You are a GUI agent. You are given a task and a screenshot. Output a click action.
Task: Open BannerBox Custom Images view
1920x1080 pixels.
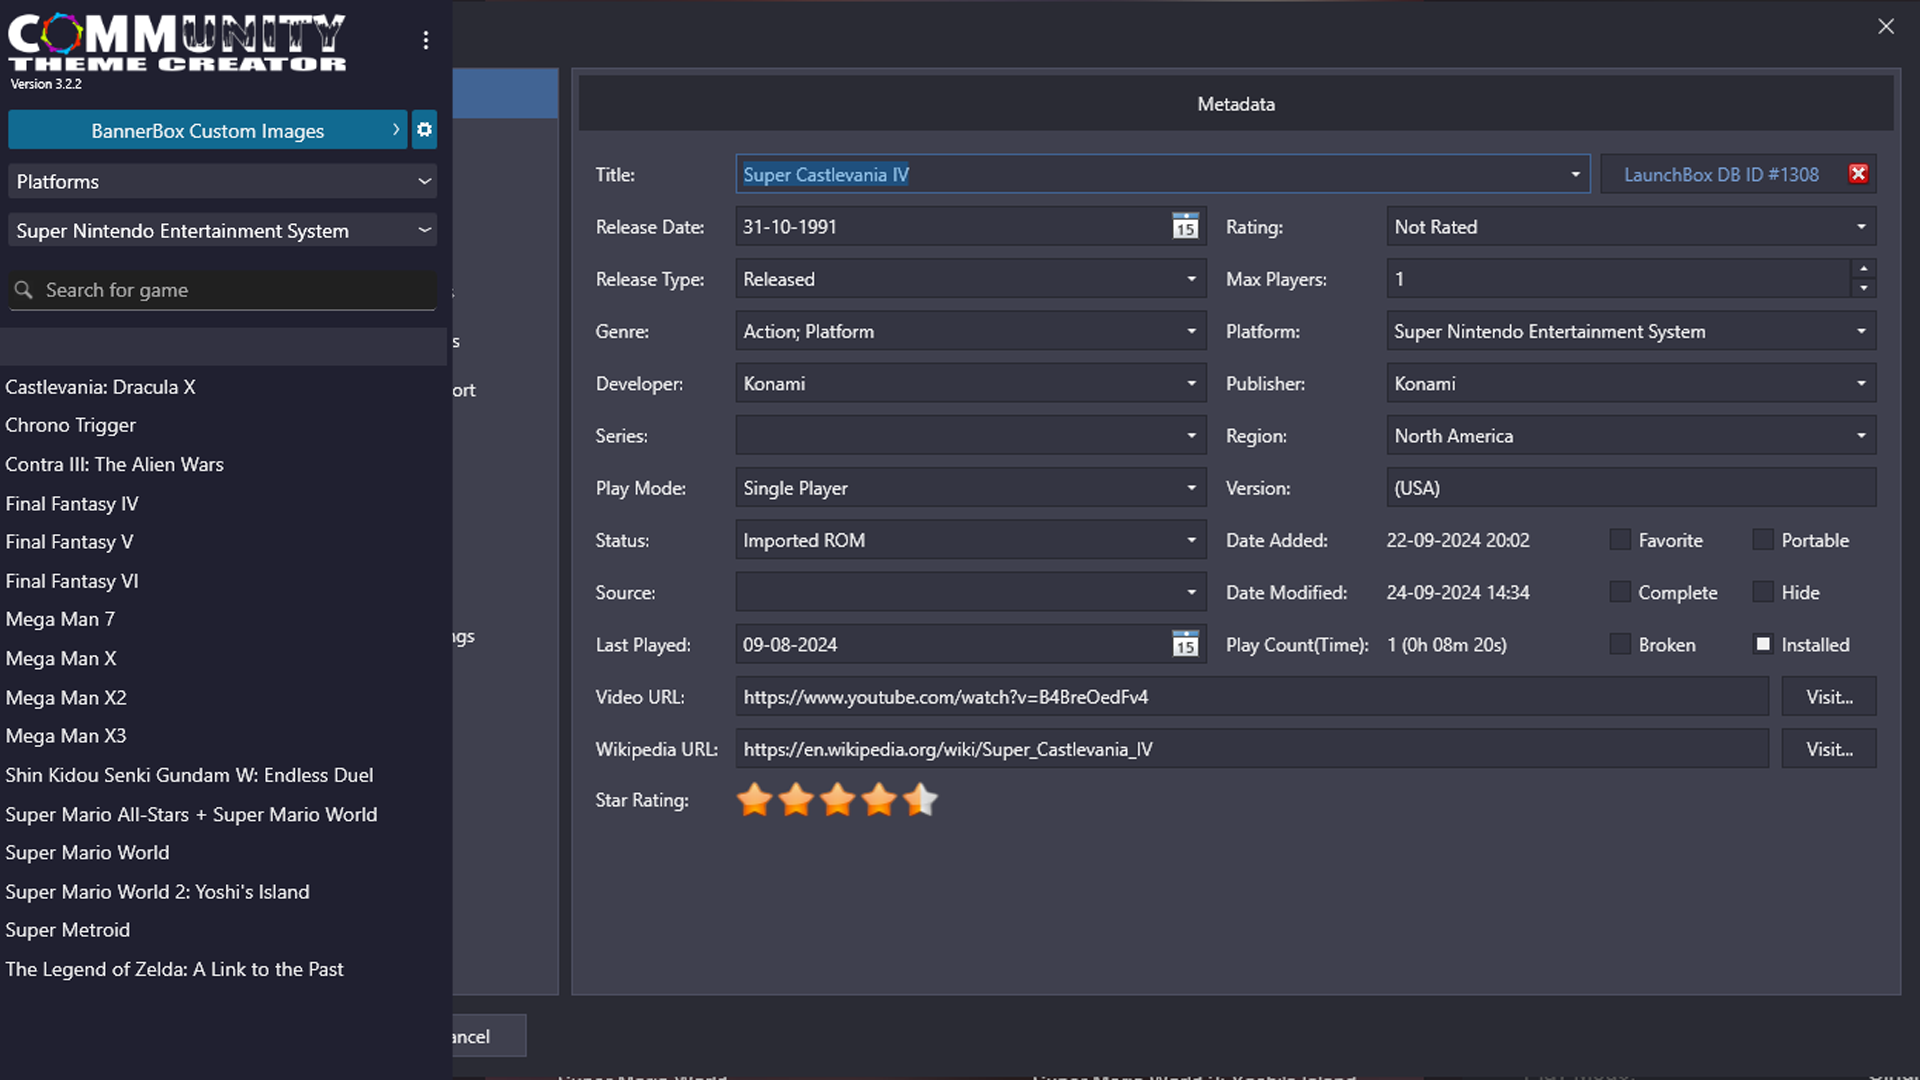pos(208,130)
